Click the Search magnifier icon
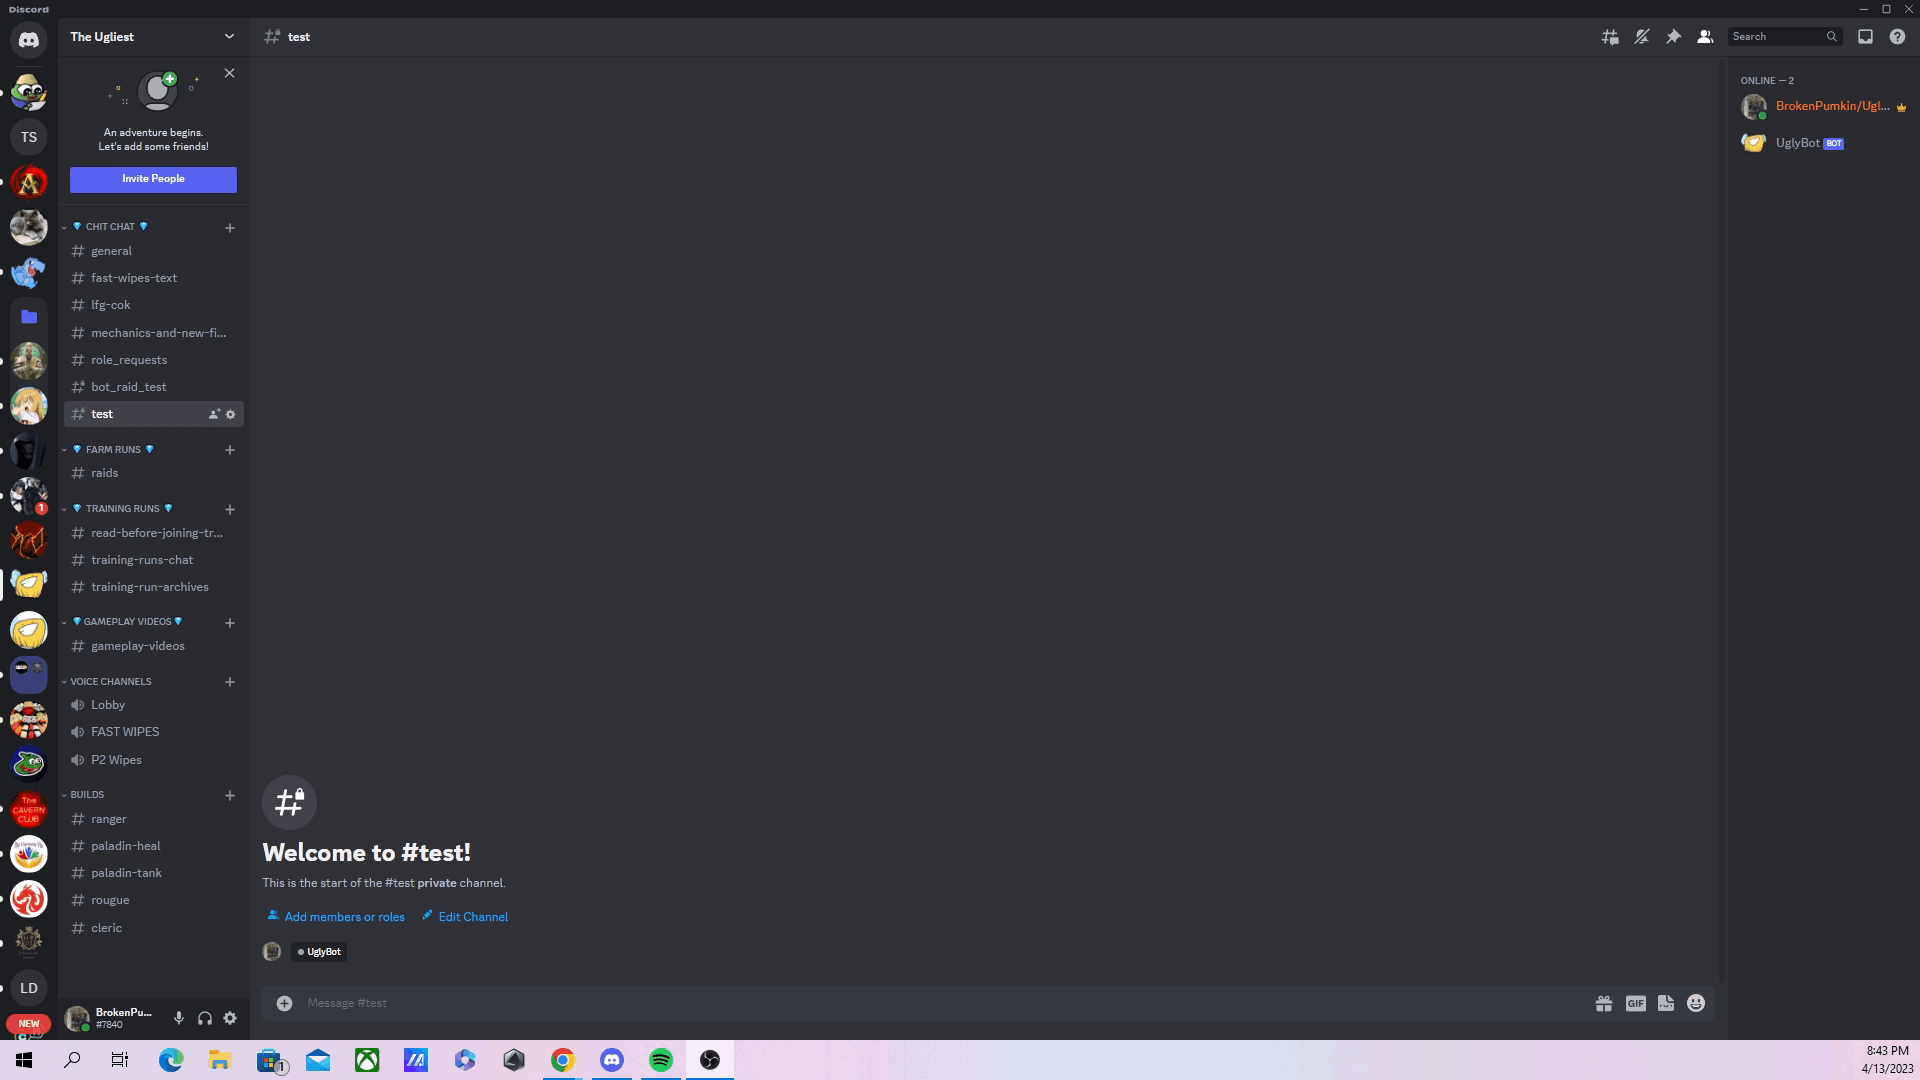The width and height of the screenshot is (1920, 1080). (1830, 36)
